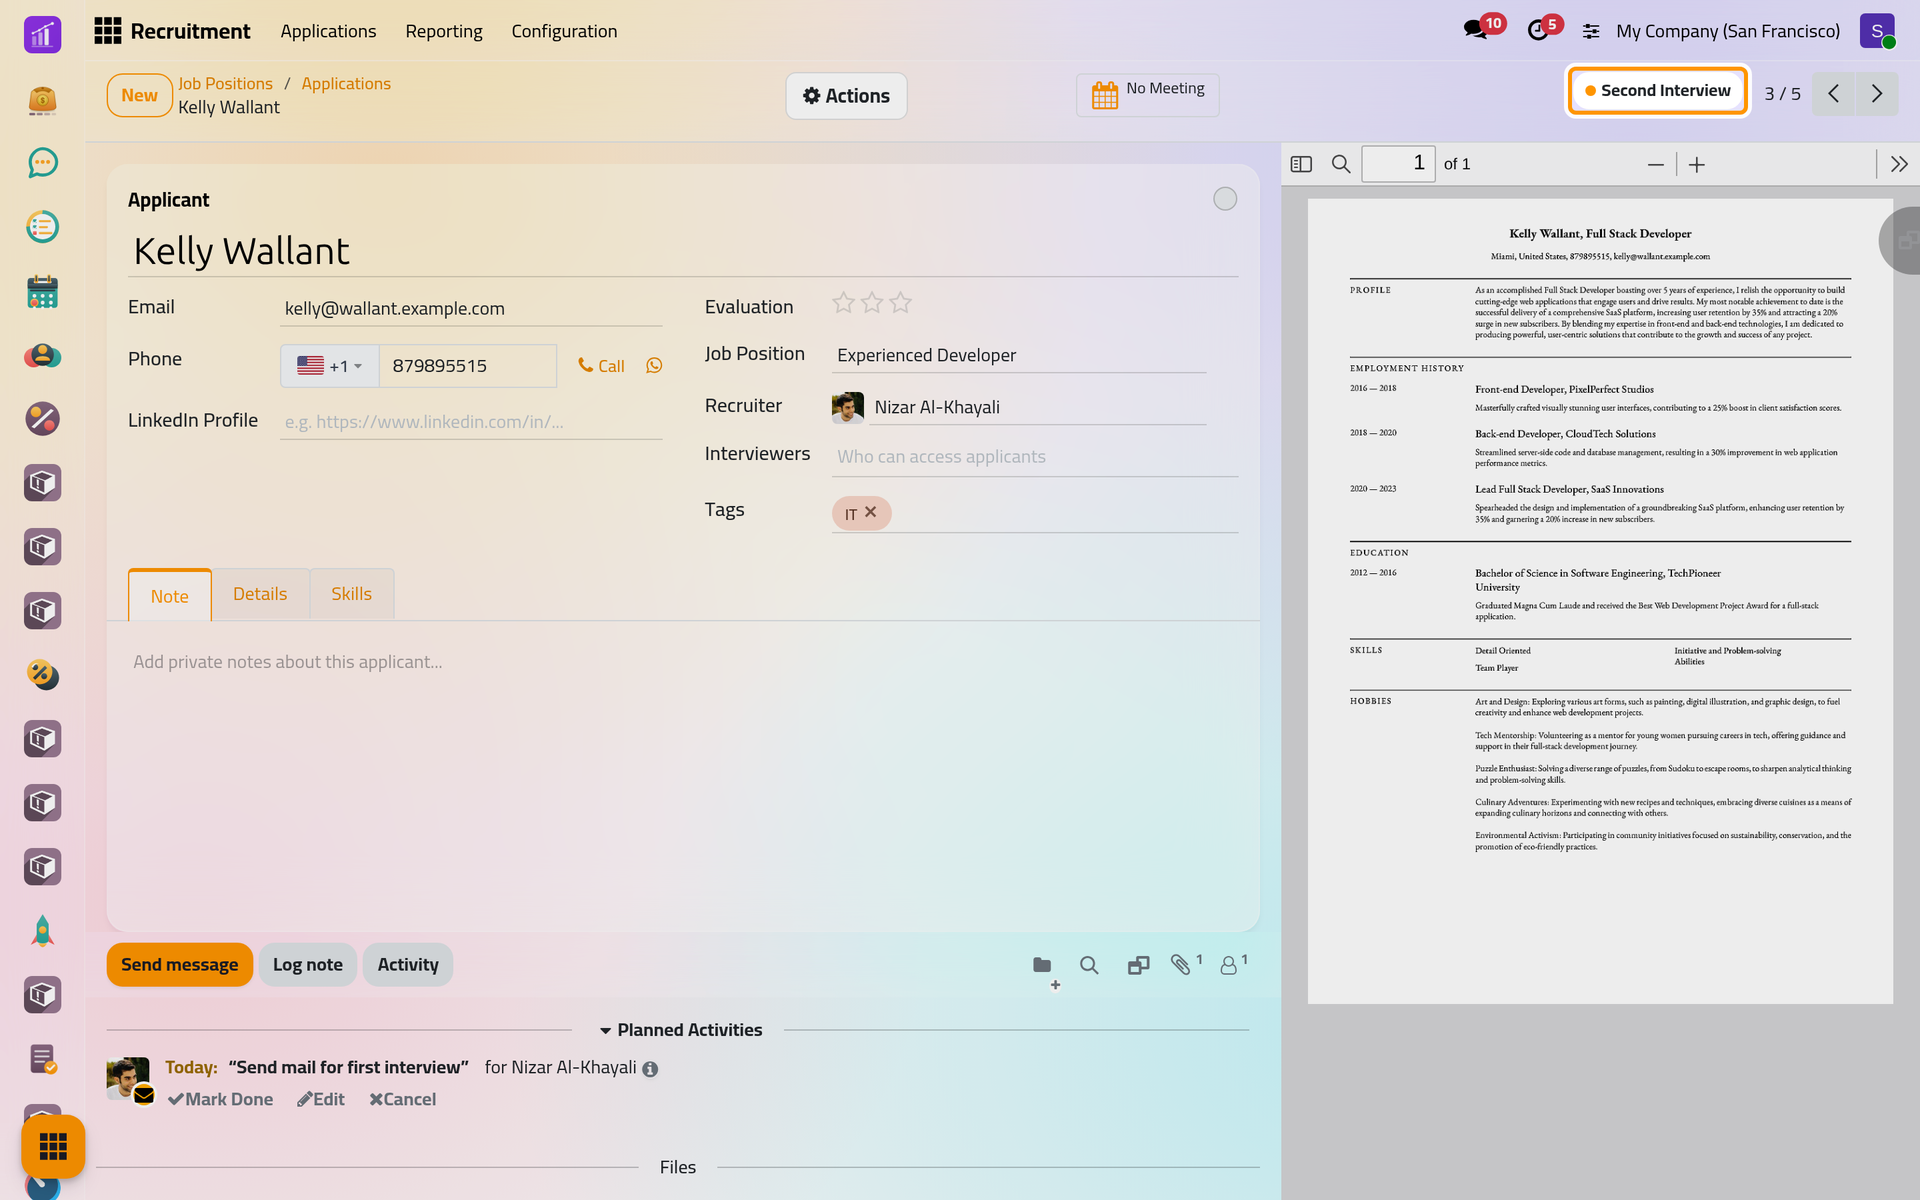Click the Log note button
The height and width of the screenshot is (1200, 1920).
pyautogui.click(x=308, y=965)
